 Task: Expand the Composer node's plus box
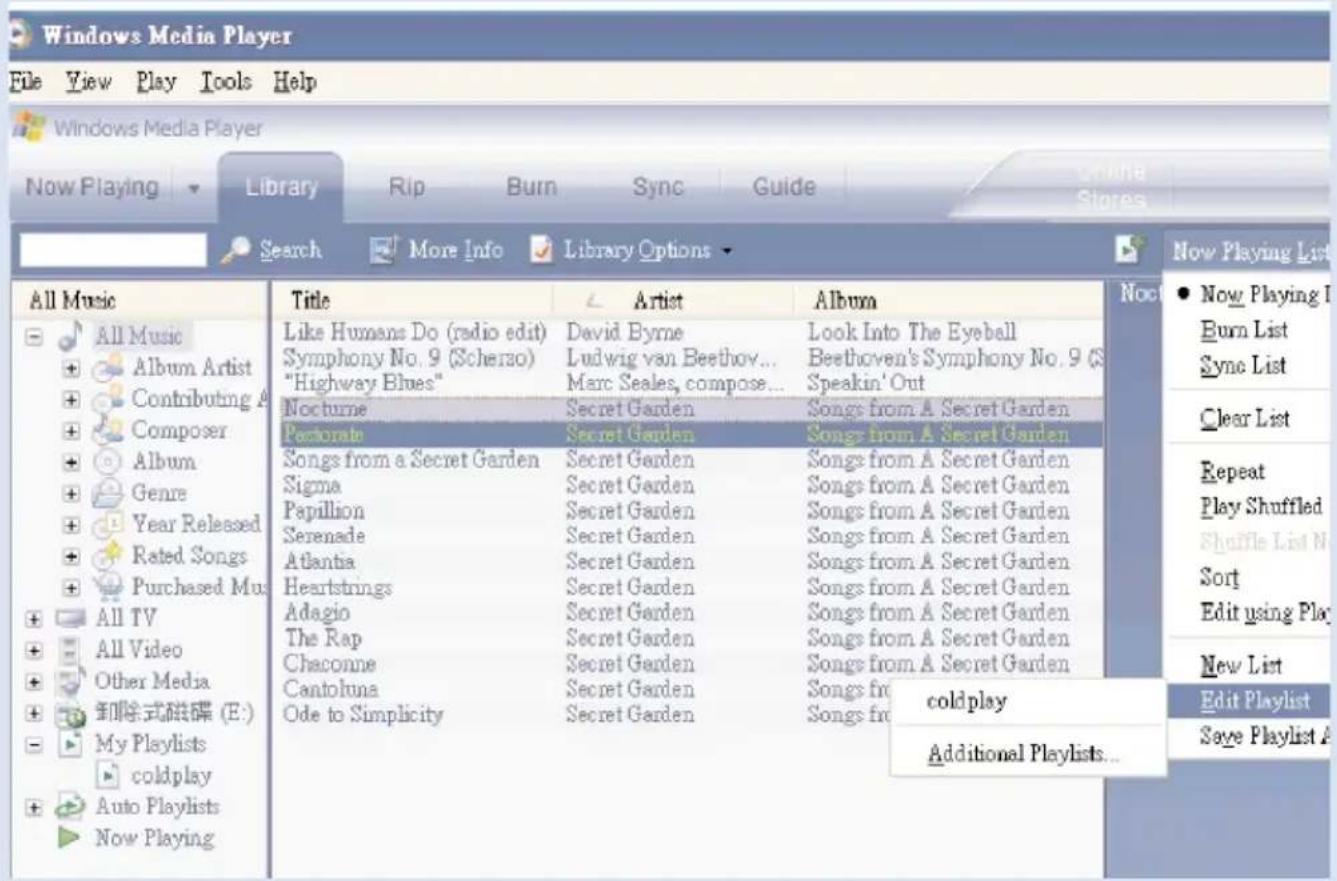71,431
